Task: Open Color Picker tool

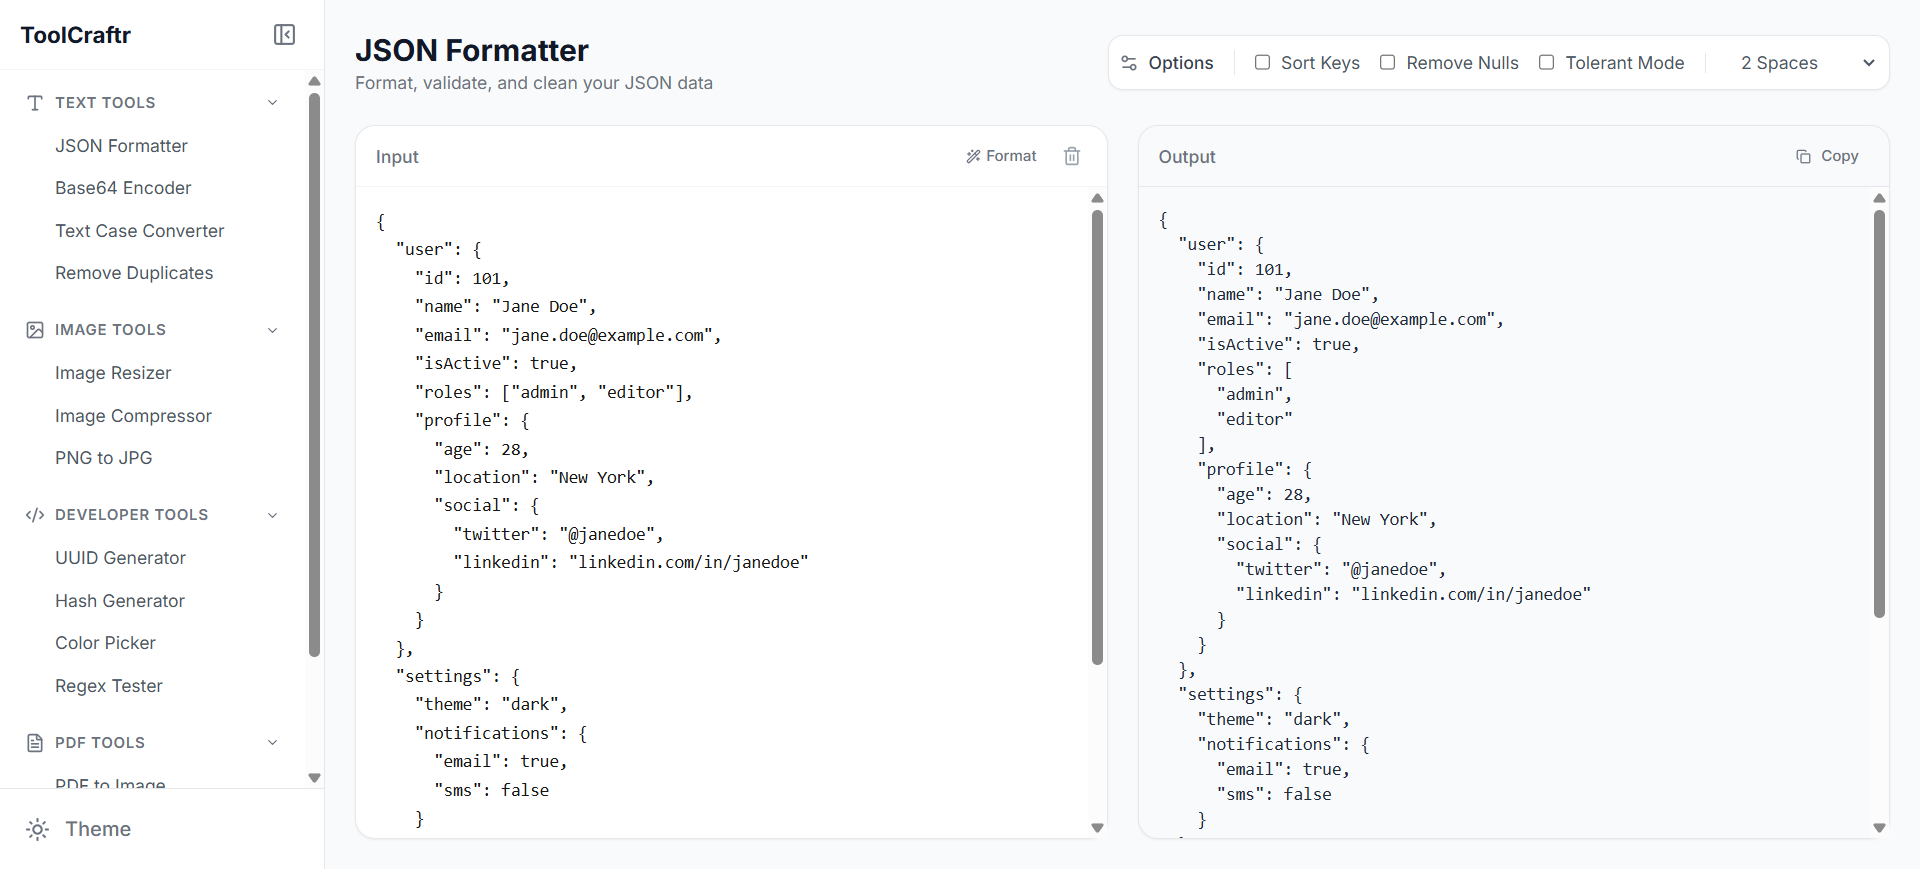Action: [105, 643]
